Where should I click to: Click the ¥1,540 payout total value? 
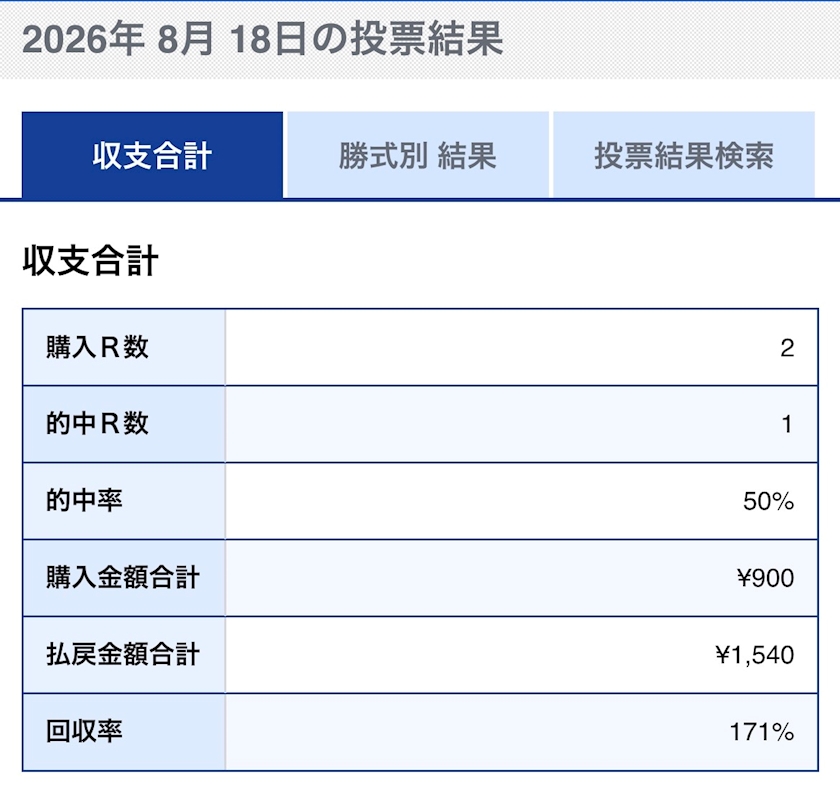pyautogui.click(x=754, y=655)
